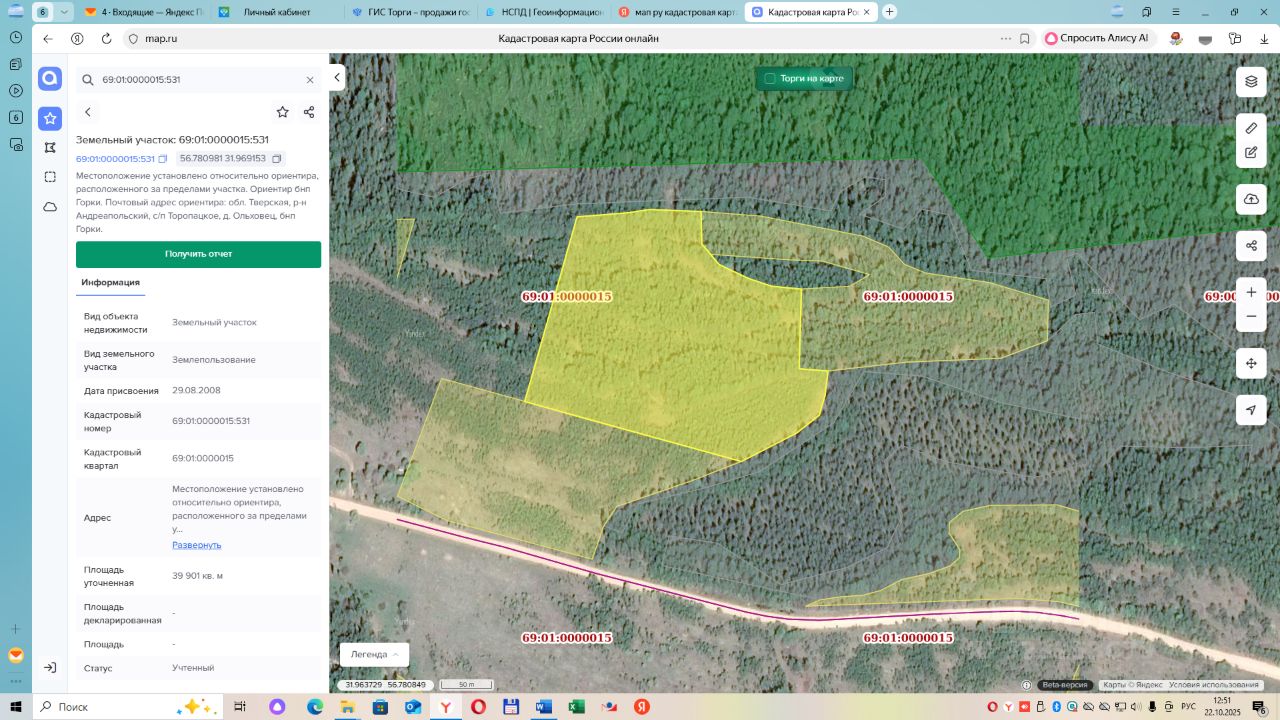Clear the cadastral number search field
The image size is (1280, 720).
310,80
